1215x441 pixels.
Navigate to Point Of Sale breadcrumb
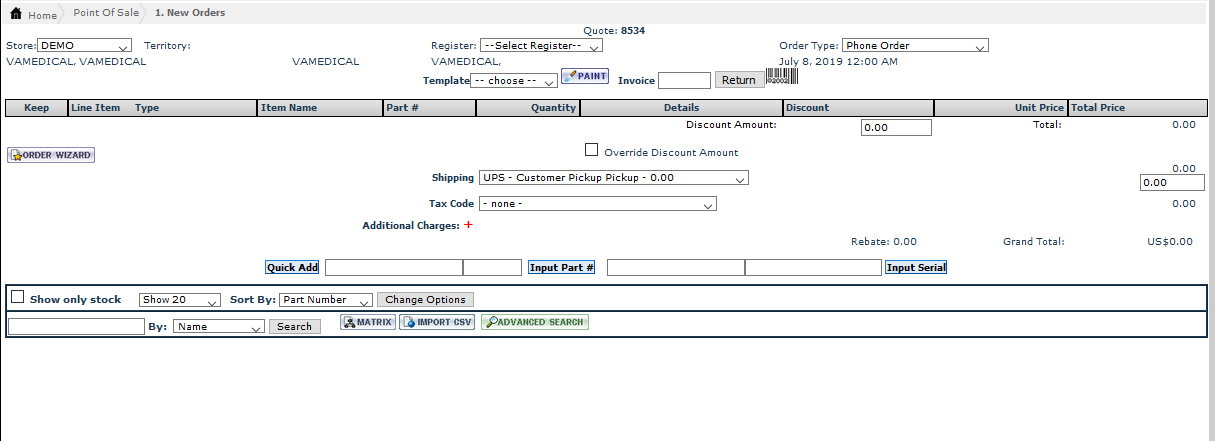106,13
